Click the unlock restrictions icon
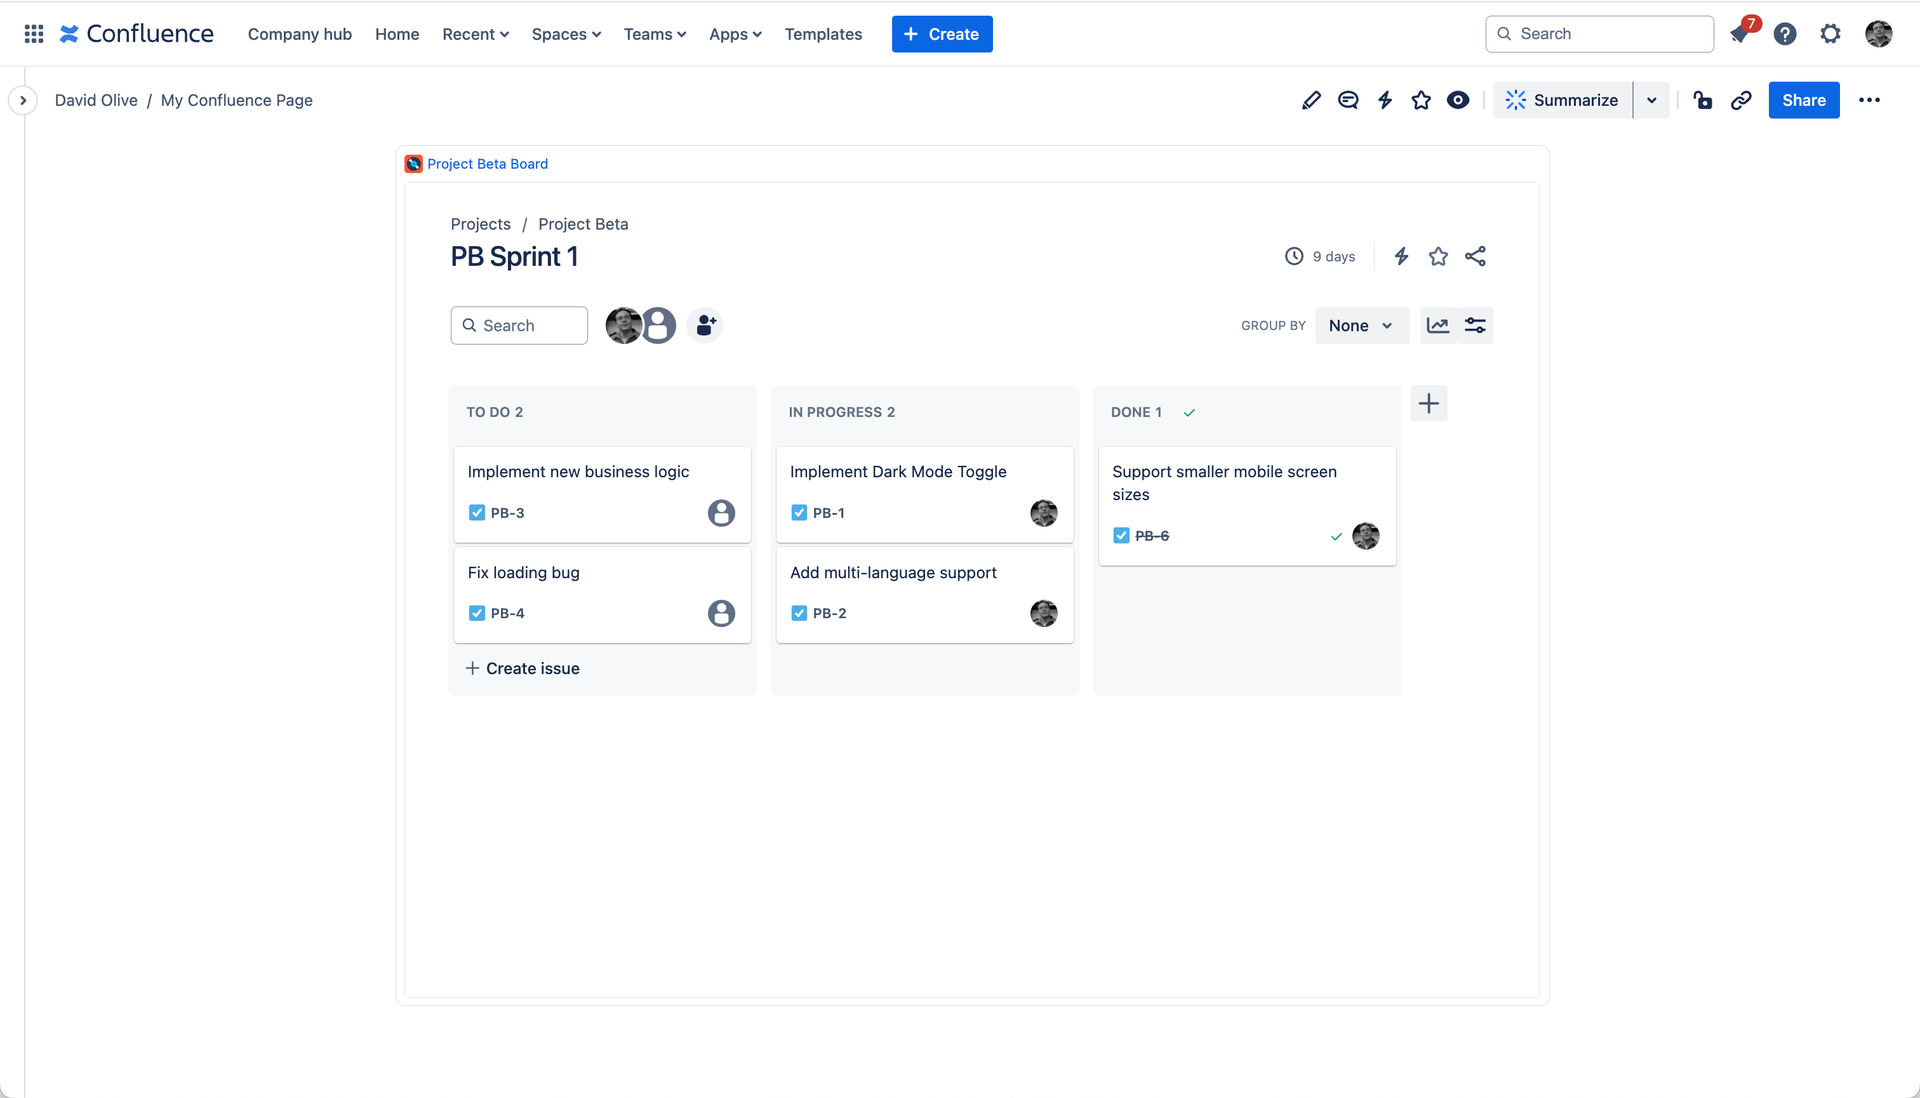1920x1098 pixels. click(1702, 100)
